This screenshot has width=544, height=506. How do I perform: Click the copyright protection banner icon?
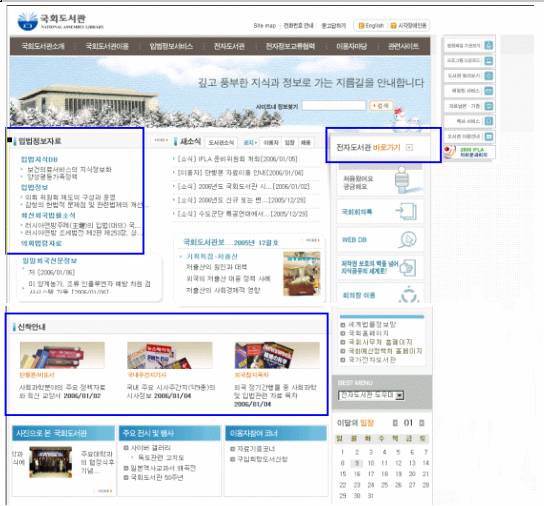click(x=408, y=268)
